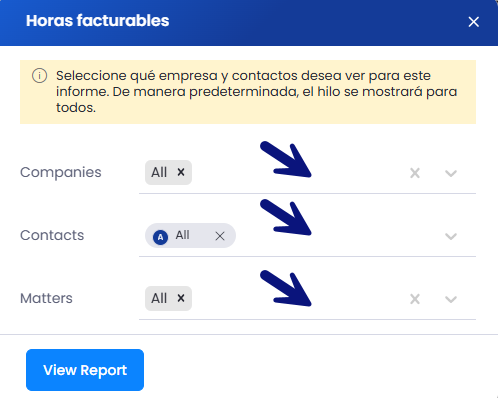
Task: Expand the Matters dropdown
Action: (x=451, y=299)
